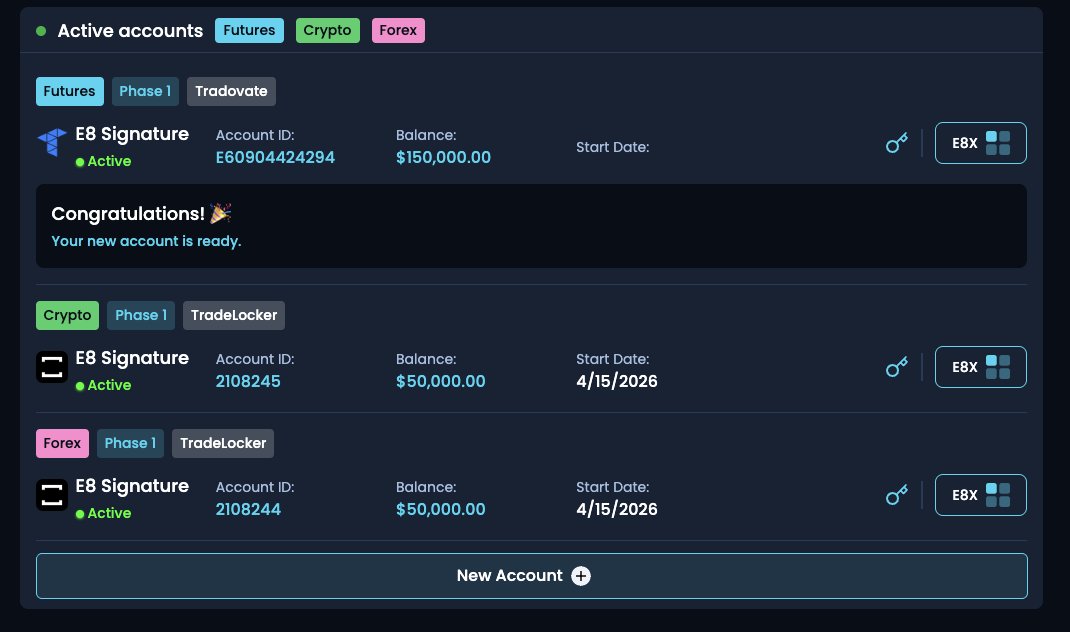This screenshot has height=632, width=1070.
Task: Click Active status of Crypto account
Action: pyautogui.click(x=104, y=386)
